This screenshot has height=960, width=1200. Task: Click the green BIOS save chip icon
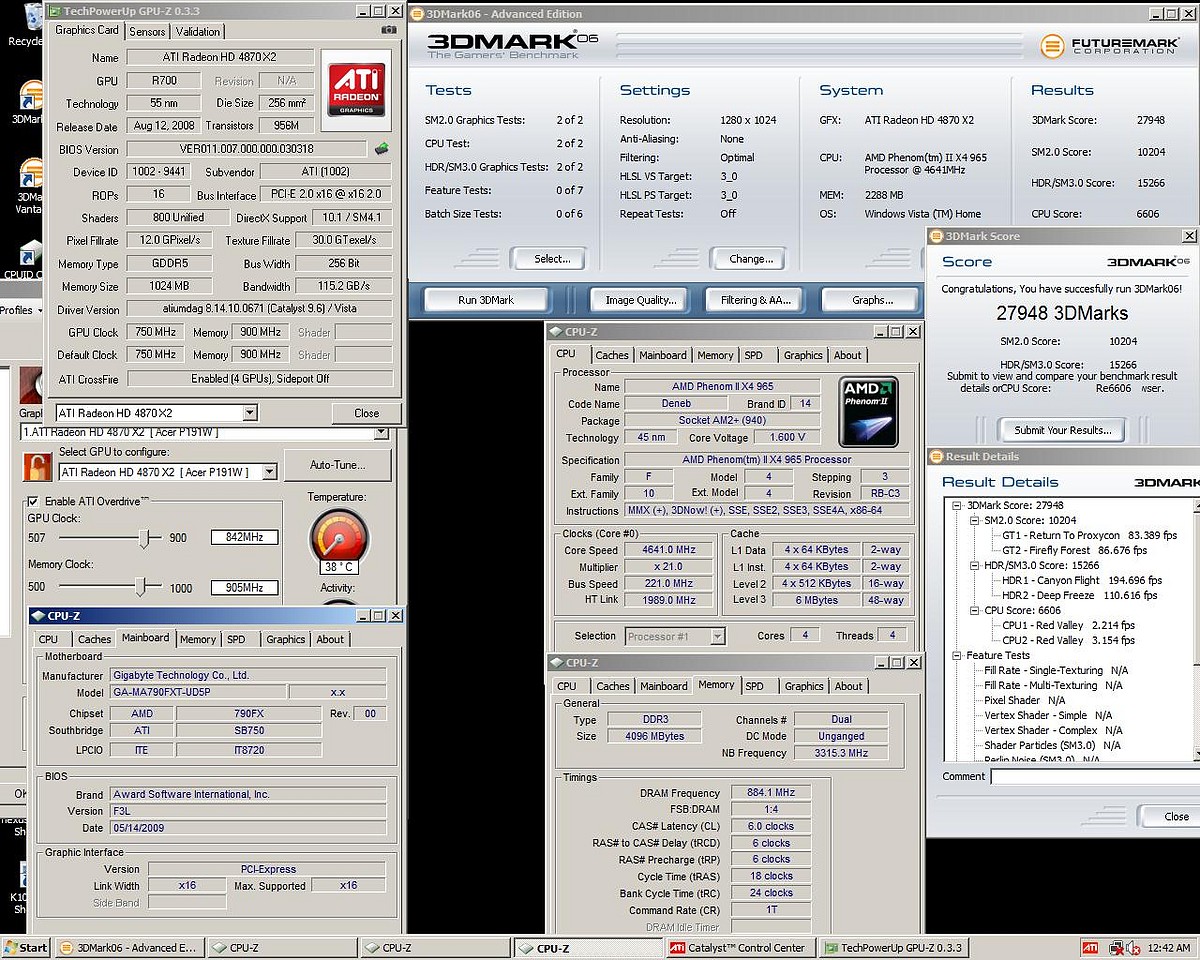381,149
